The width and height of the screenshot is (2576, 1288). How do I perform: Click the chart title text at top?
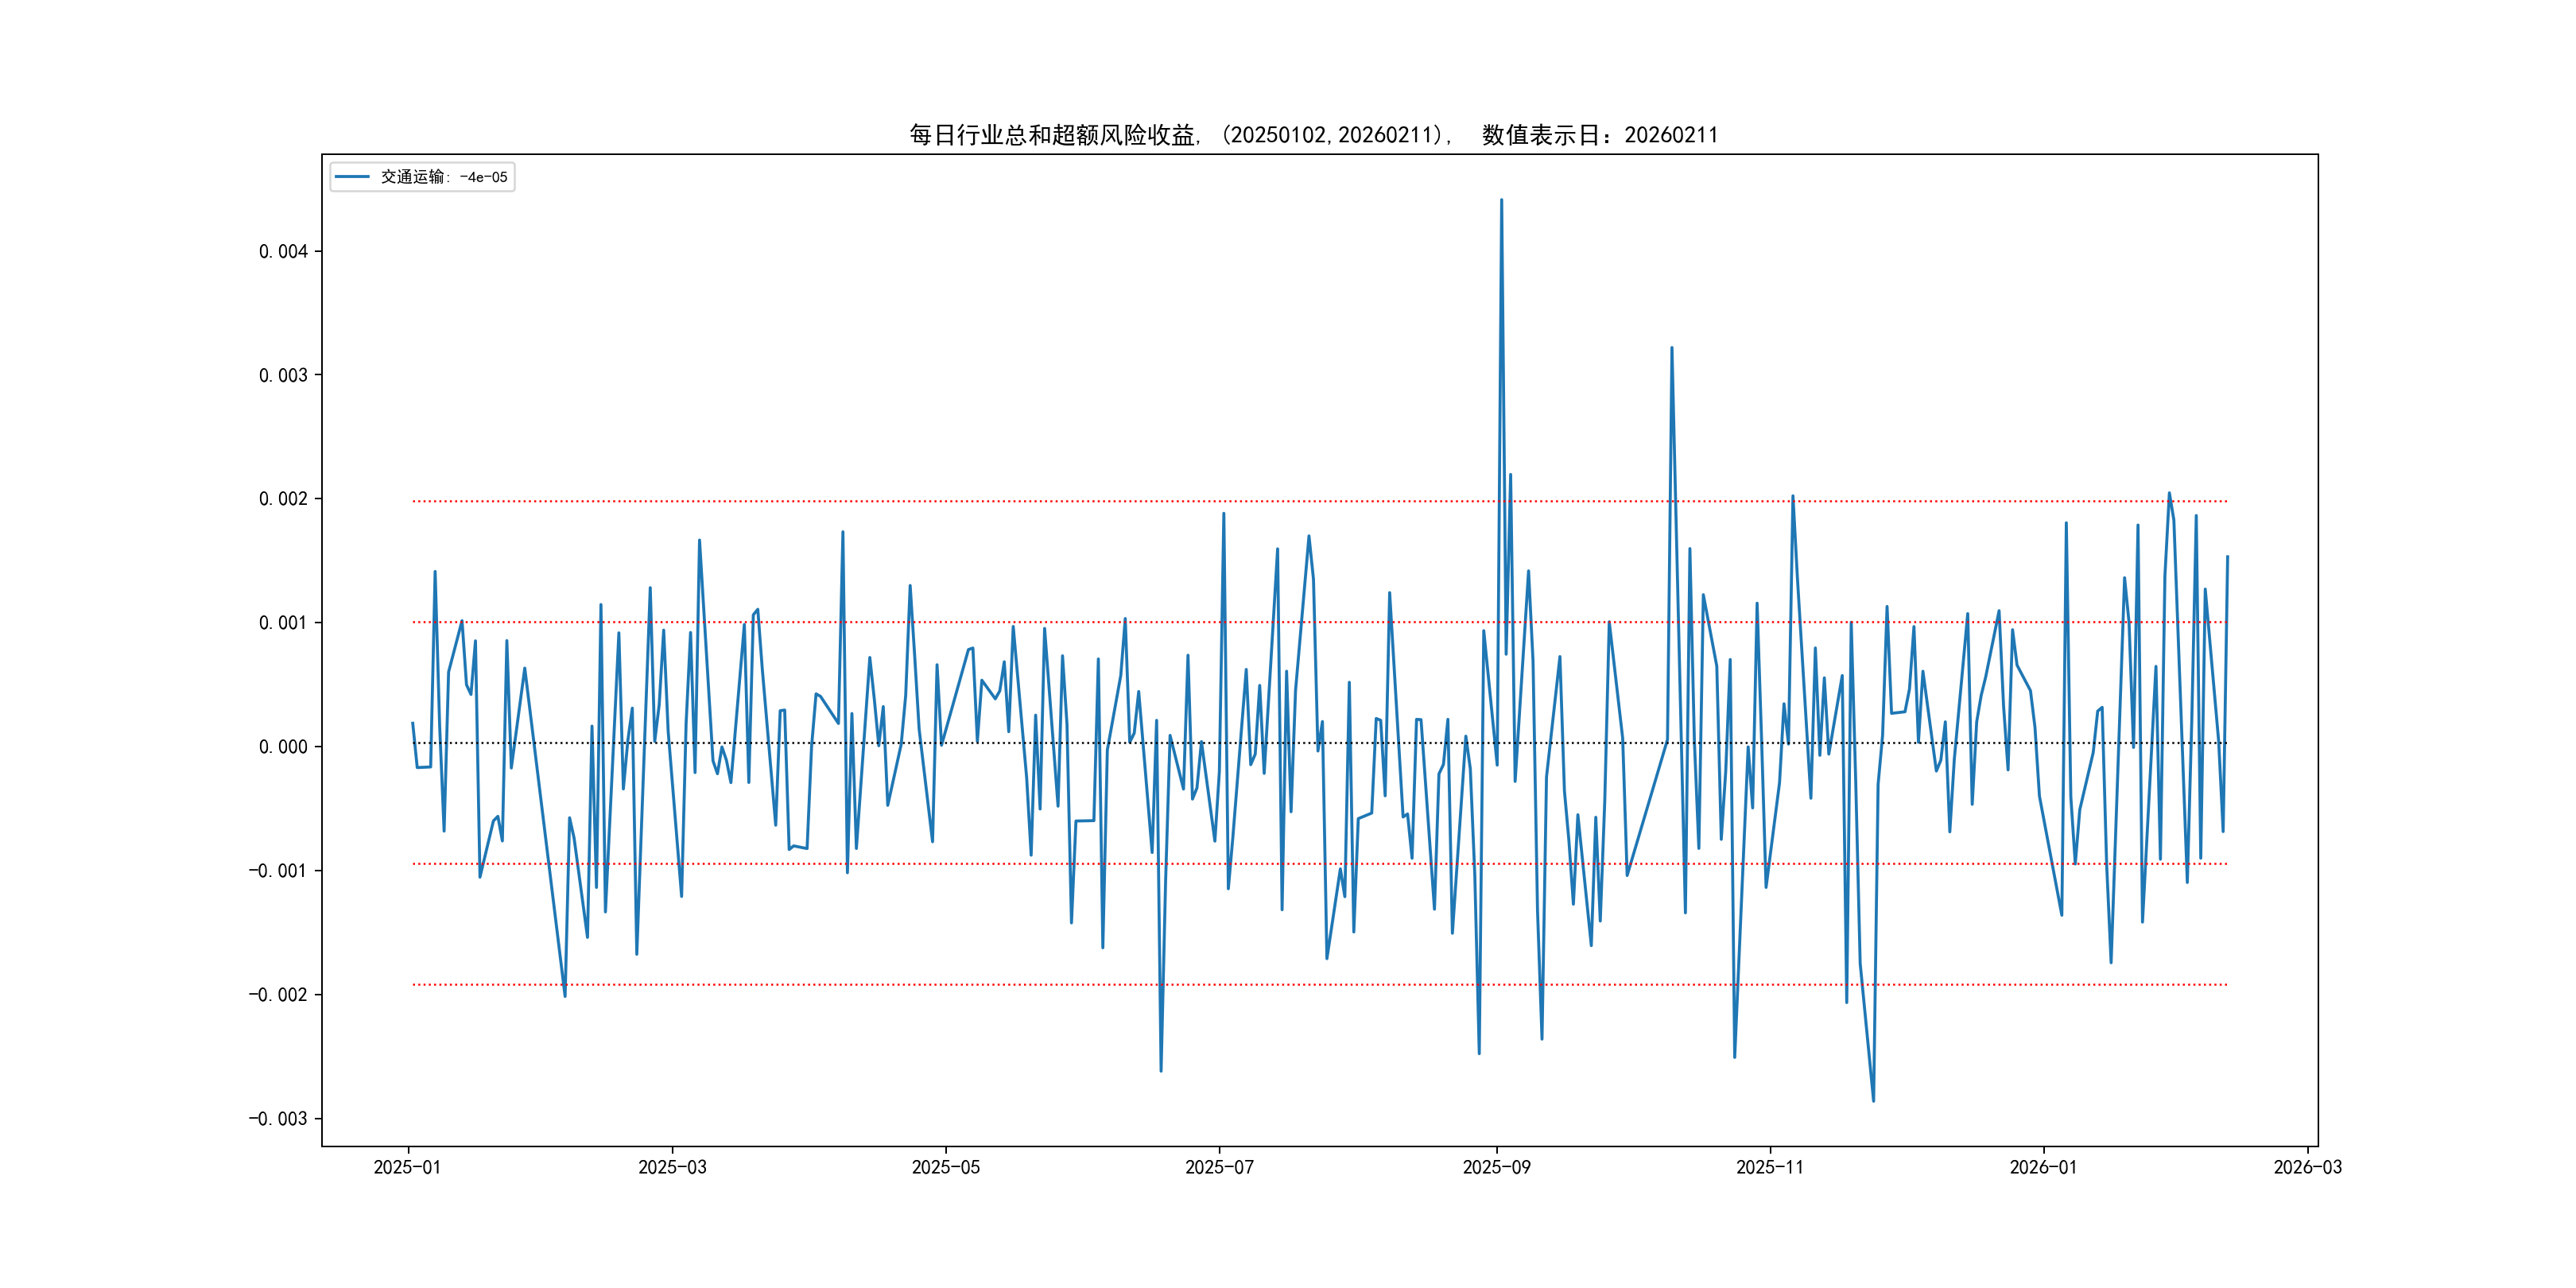pyautogui.click(x=1313, y=135)
